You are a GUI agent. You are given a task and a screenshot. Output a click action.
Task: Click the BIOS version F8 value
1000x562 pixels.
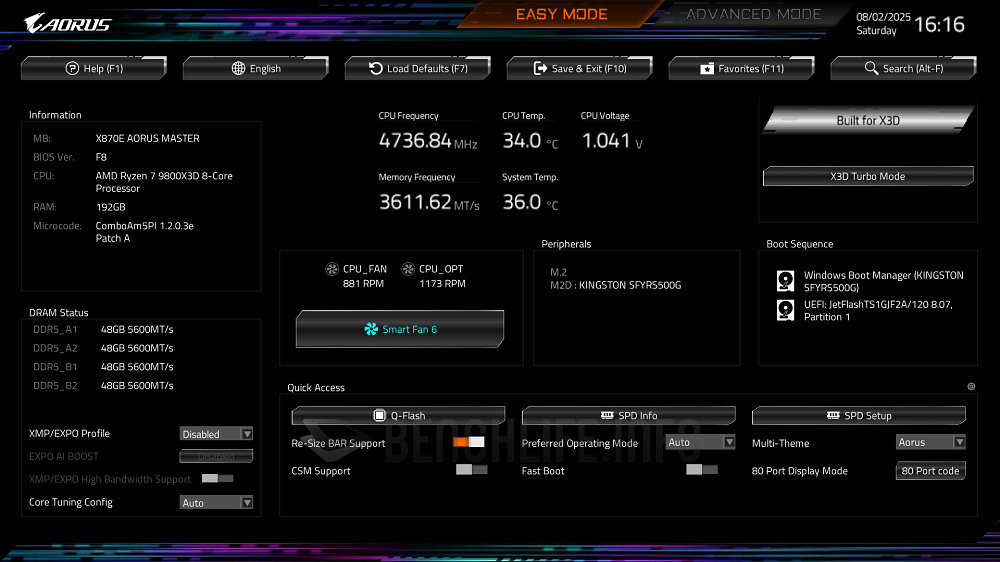click(x=101, y=157)
